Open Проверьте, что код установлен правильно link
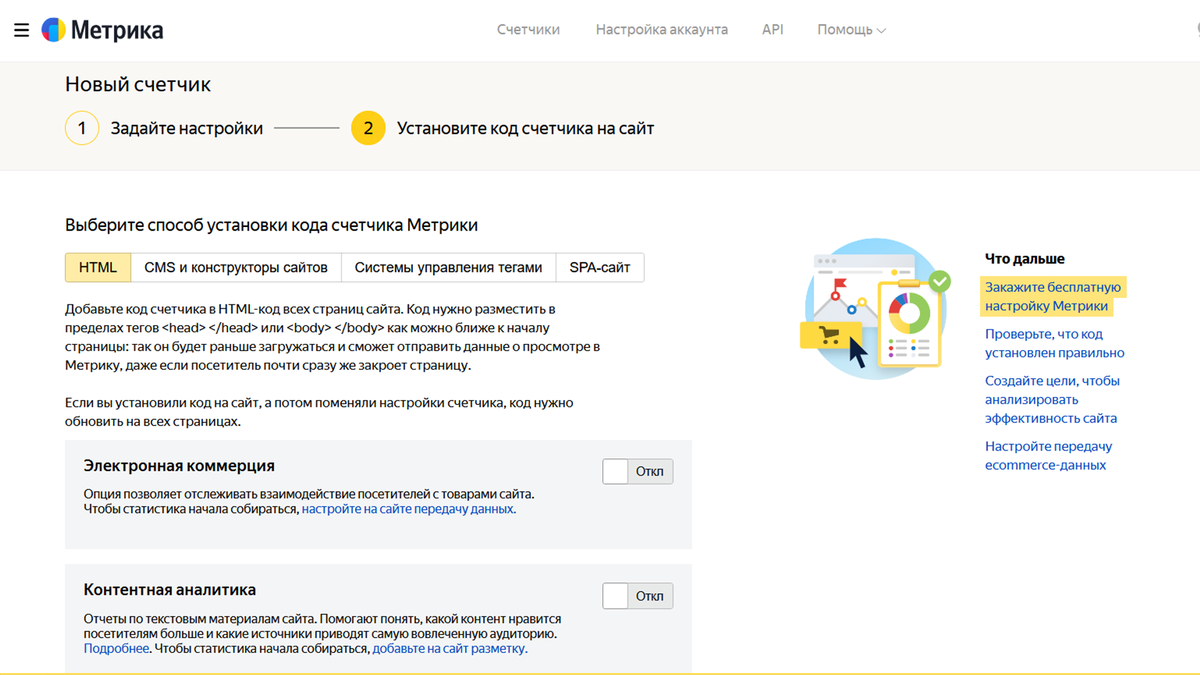The height and width of the screenshot is (675, 1200). [1054, 343]
